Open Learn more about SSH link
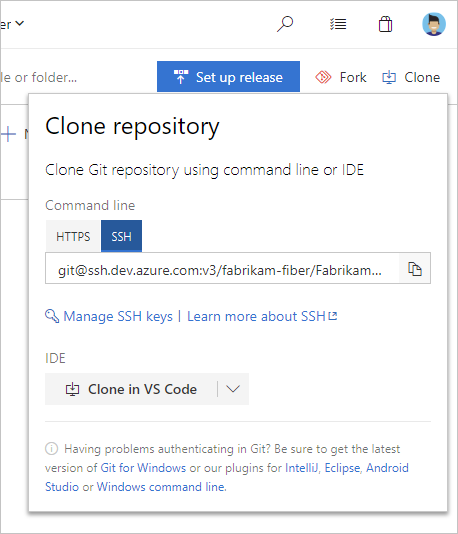458x534 pixels. (262, 316)
